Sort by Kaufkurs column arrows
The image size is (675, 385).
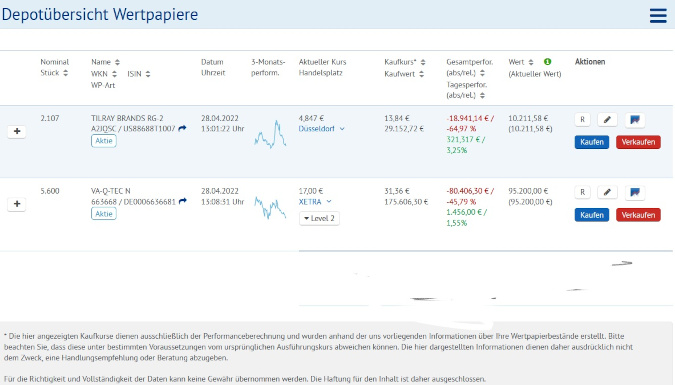423,62
